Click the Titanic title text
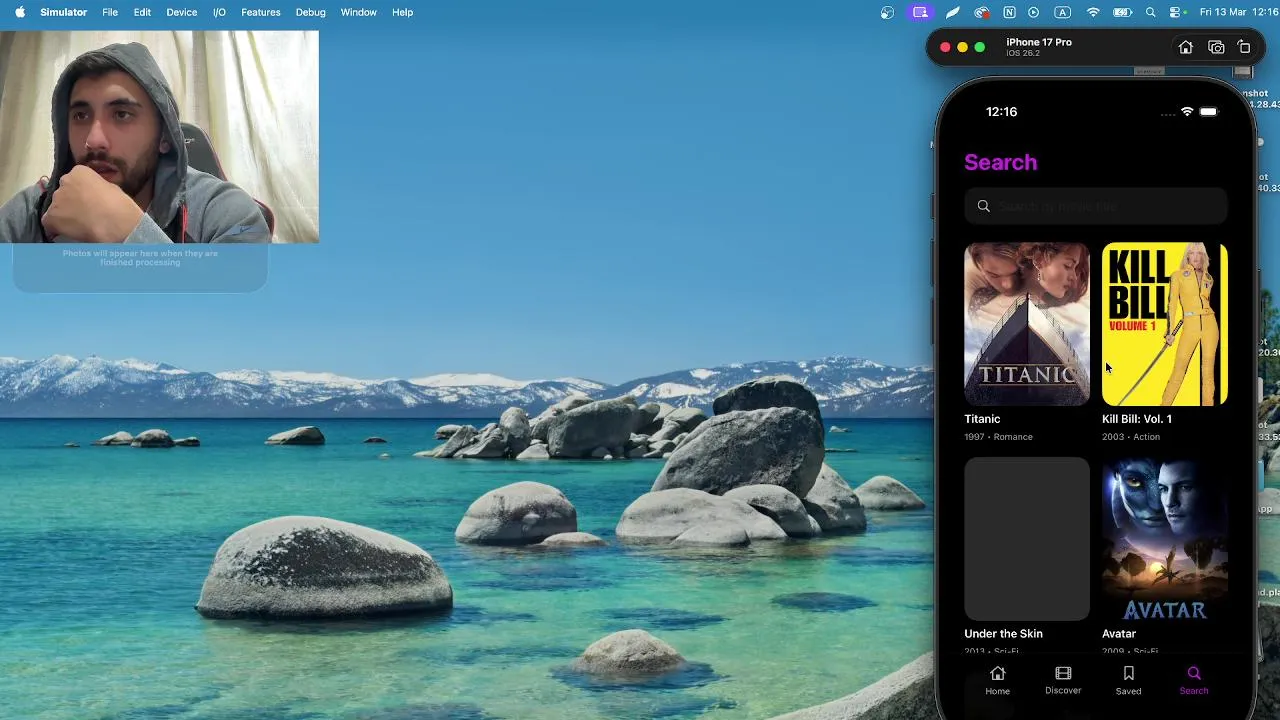Screen dimensions: 1280x720 pyautogui.click(x=982, y=419)
